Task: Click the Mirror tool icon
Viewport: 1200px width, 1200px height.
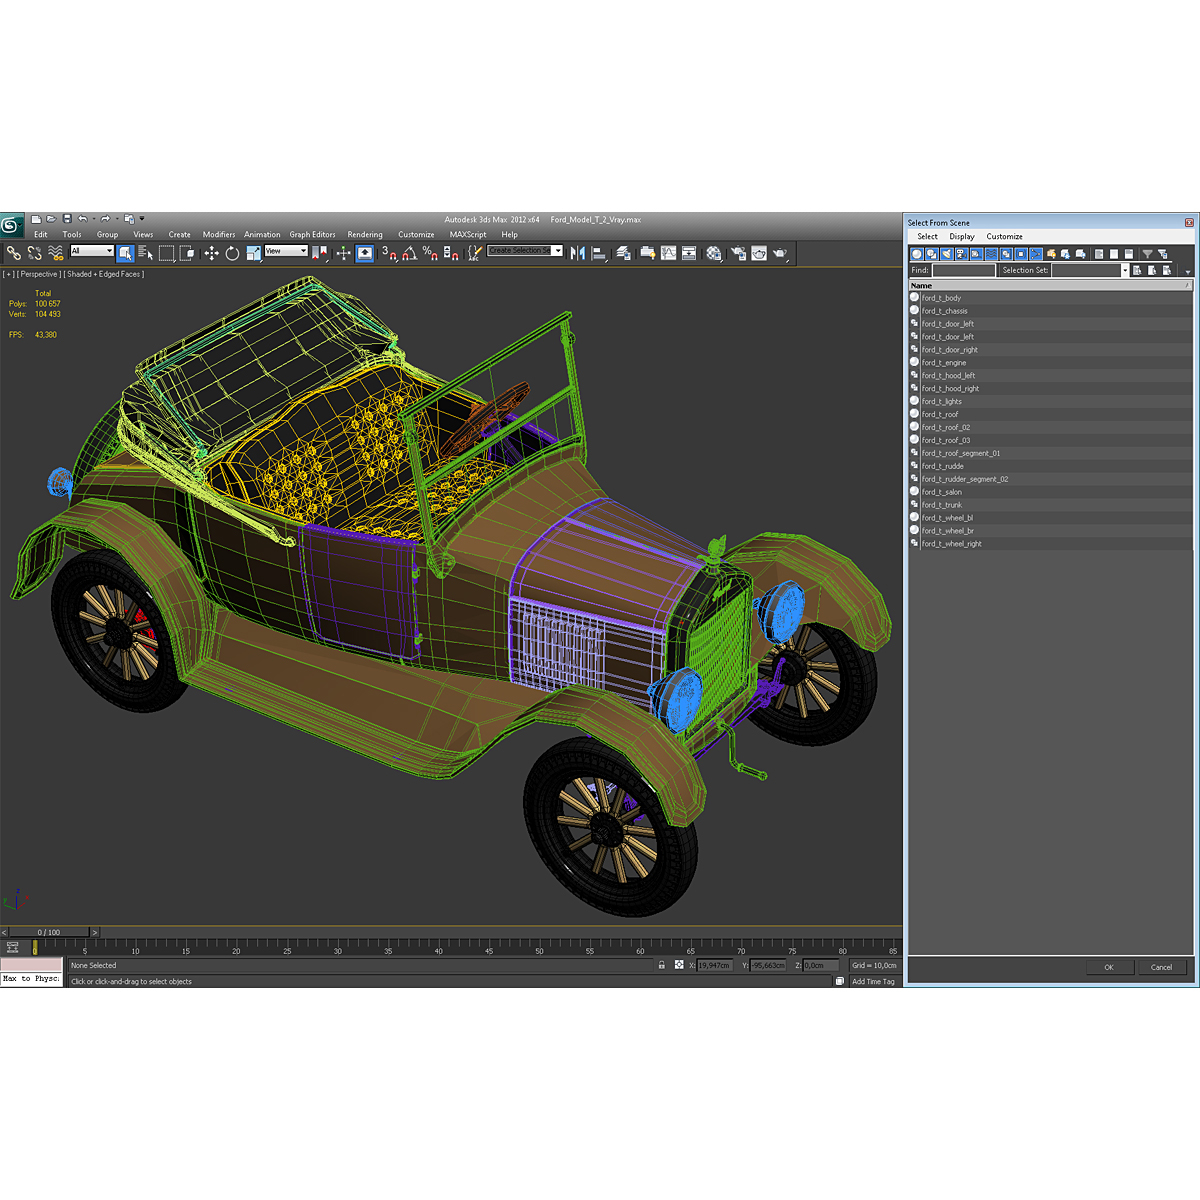Action: (x=578, y=253)
